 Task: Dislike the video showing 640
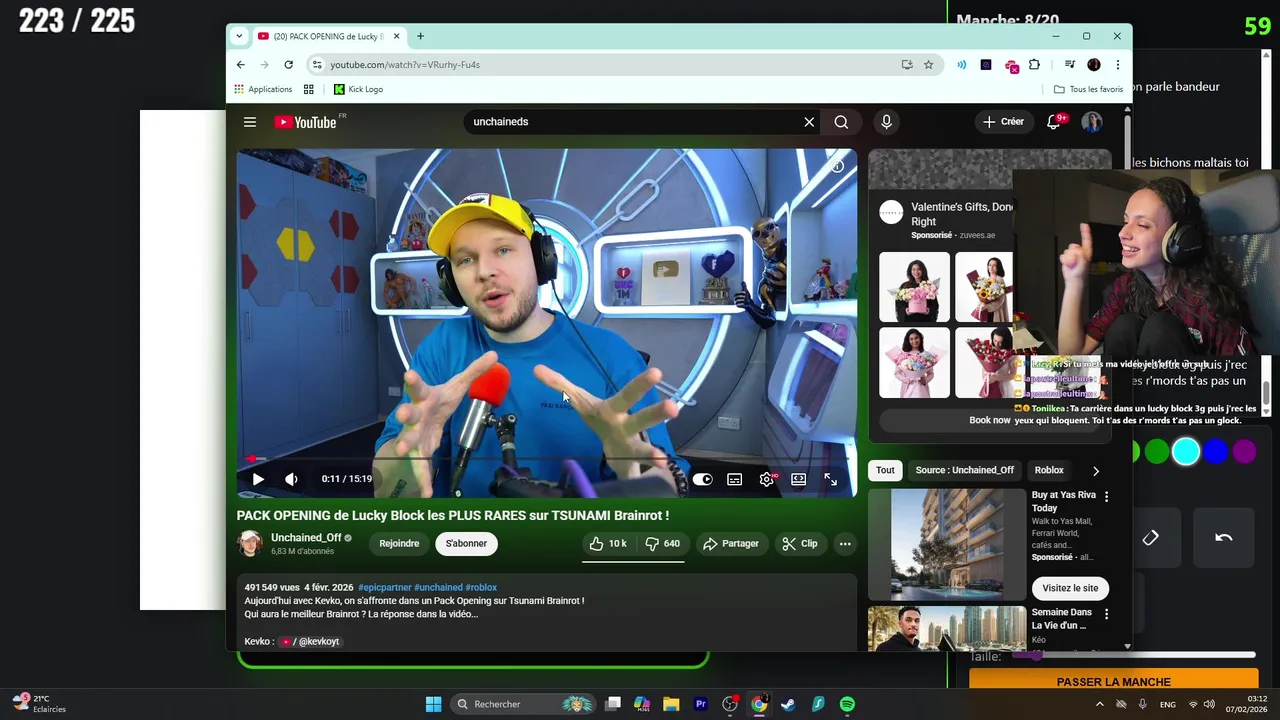(662, 543)
